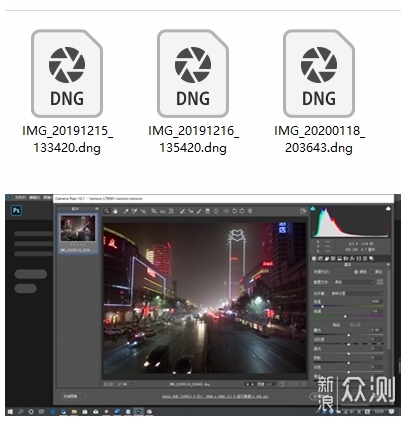Select the Hand tool in Camera Raw toolbar
This screenshot has height=421, width=406.
(x=116, y=211)
